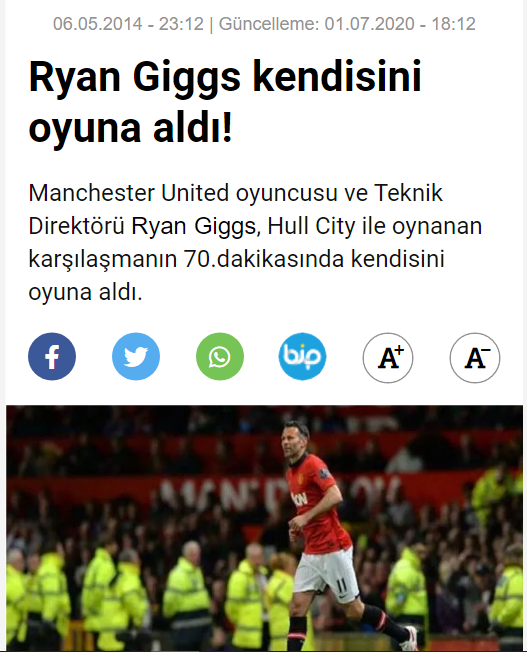Click the headline 'Ryan Giggs kendisini oyuna aldı!'

click(225, 102)
